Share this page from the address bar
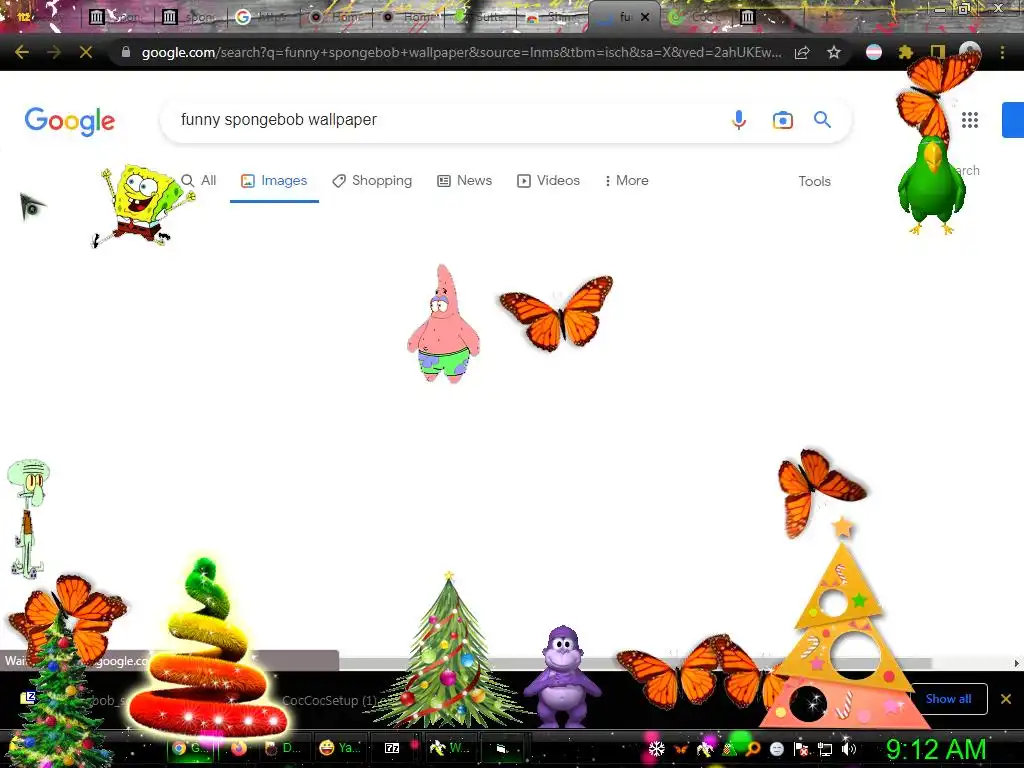1024x768 pixels. (x=802, y=52)
